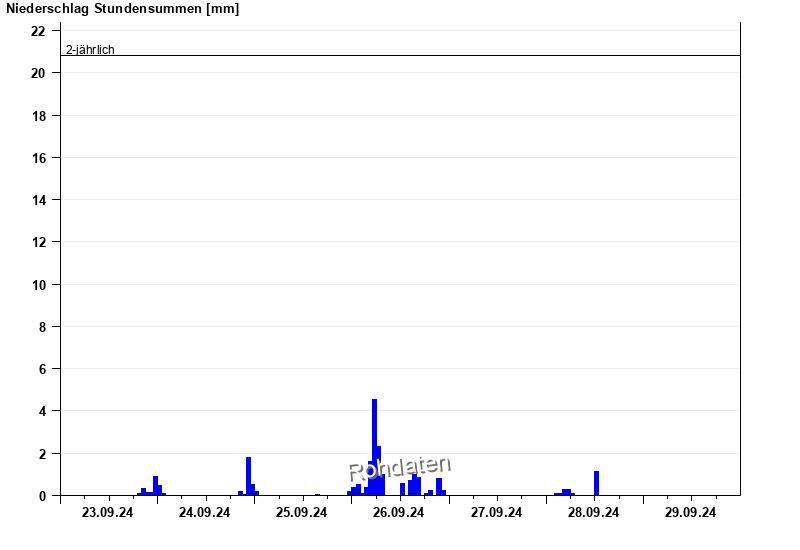This screenshot has width=800, height=550.
Task: Click the y-axis value 0
Action: tap(42, 496)
